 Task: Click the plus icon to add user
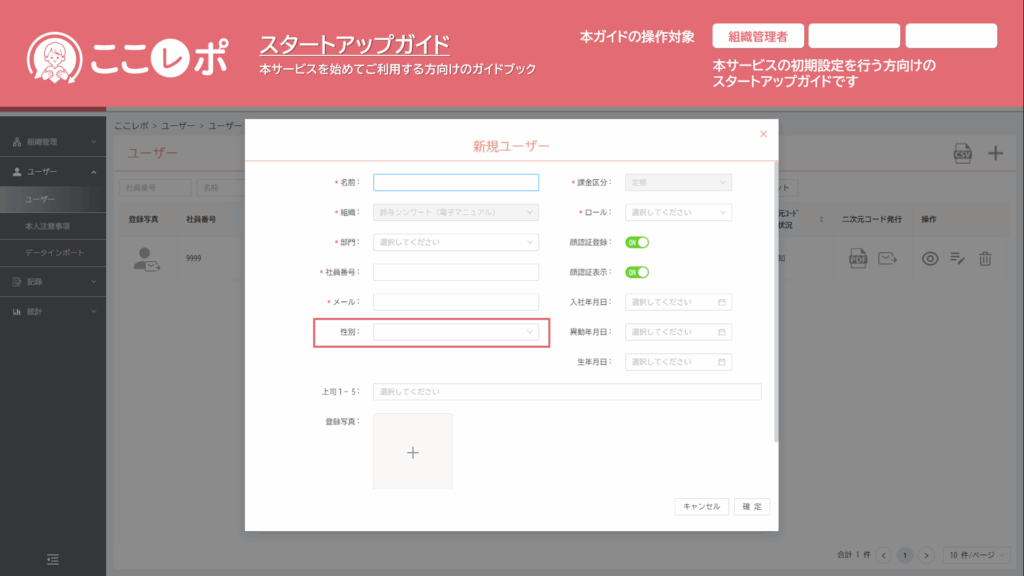coord(995,153)
